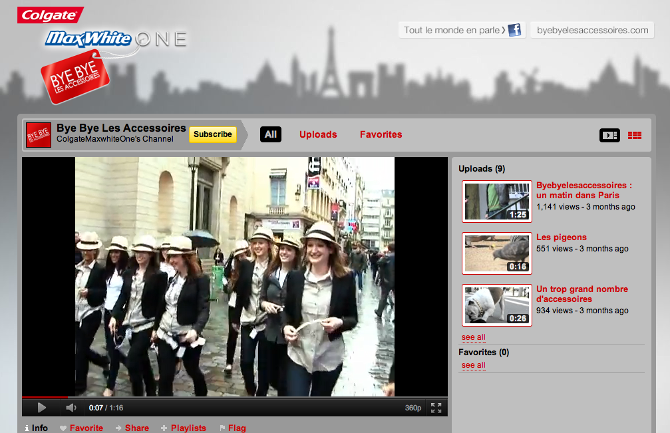Click 551 views - 3 months ago text
This screenshot has width=670, height=433.
tap(582, 249)
